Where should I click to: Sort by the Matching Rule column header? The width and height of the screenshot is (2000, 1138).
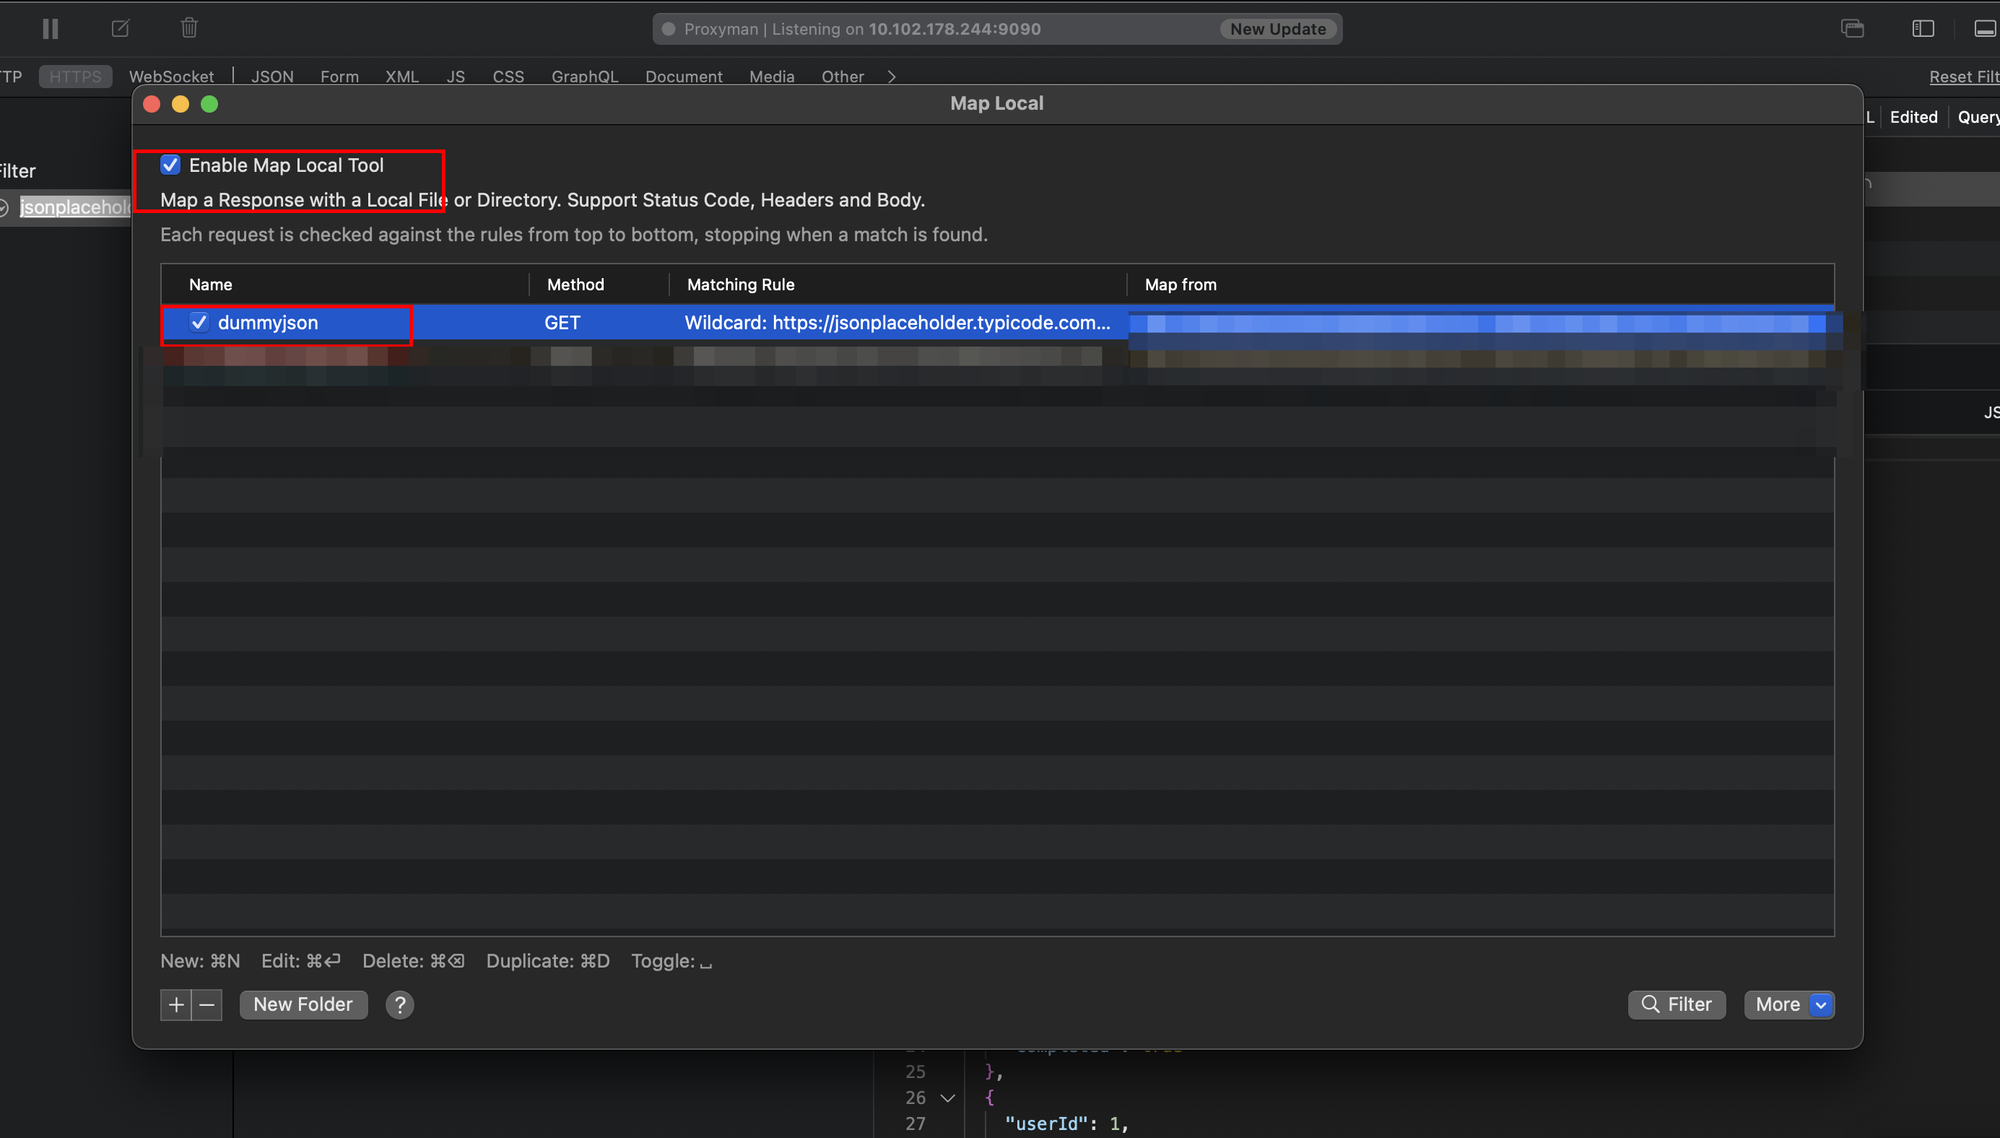coord(740,285)
